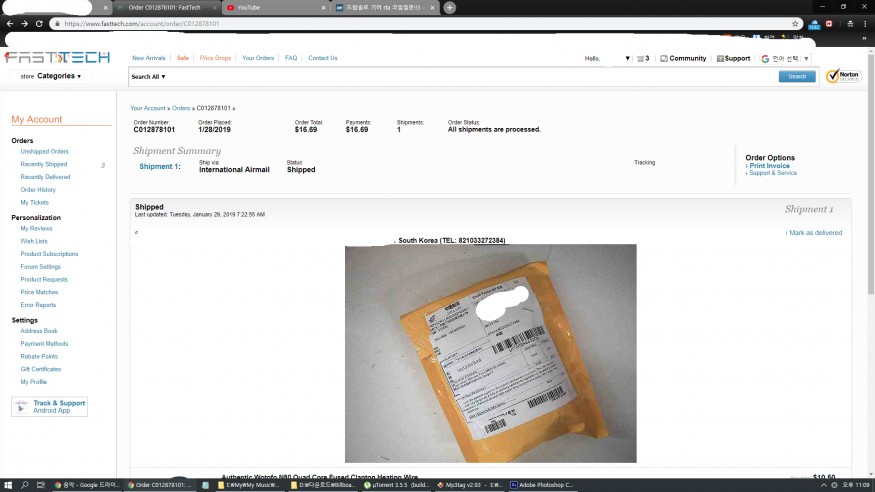Image resolution: width=875 pixels, height=492 pixels.
Task: Open the Support page link
Action: pos(733,59)
